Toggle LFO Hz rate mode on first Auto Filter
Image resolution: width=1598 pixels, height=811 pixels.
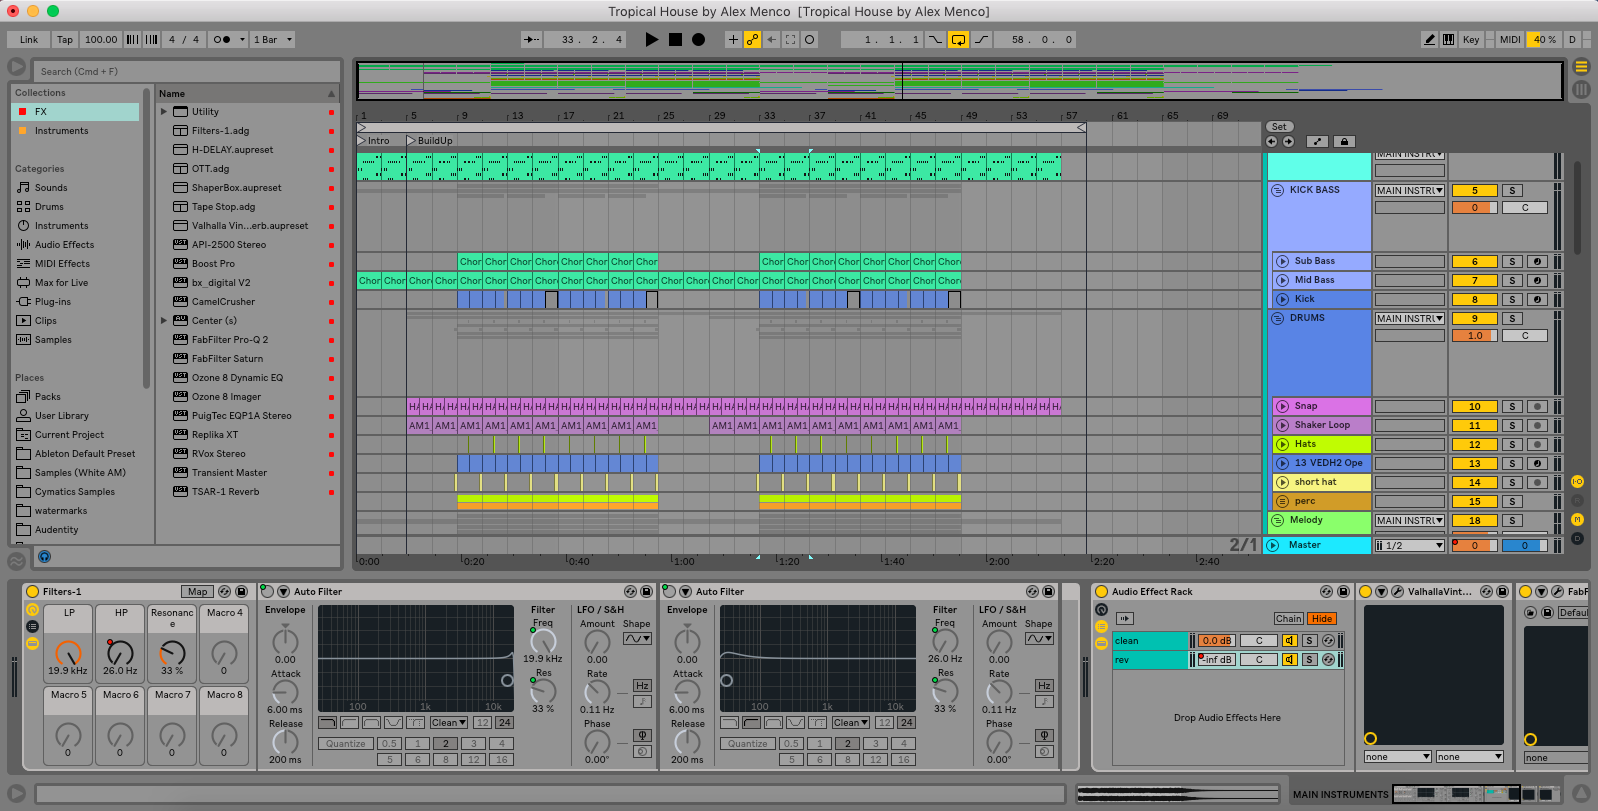(x=642, y=686)
